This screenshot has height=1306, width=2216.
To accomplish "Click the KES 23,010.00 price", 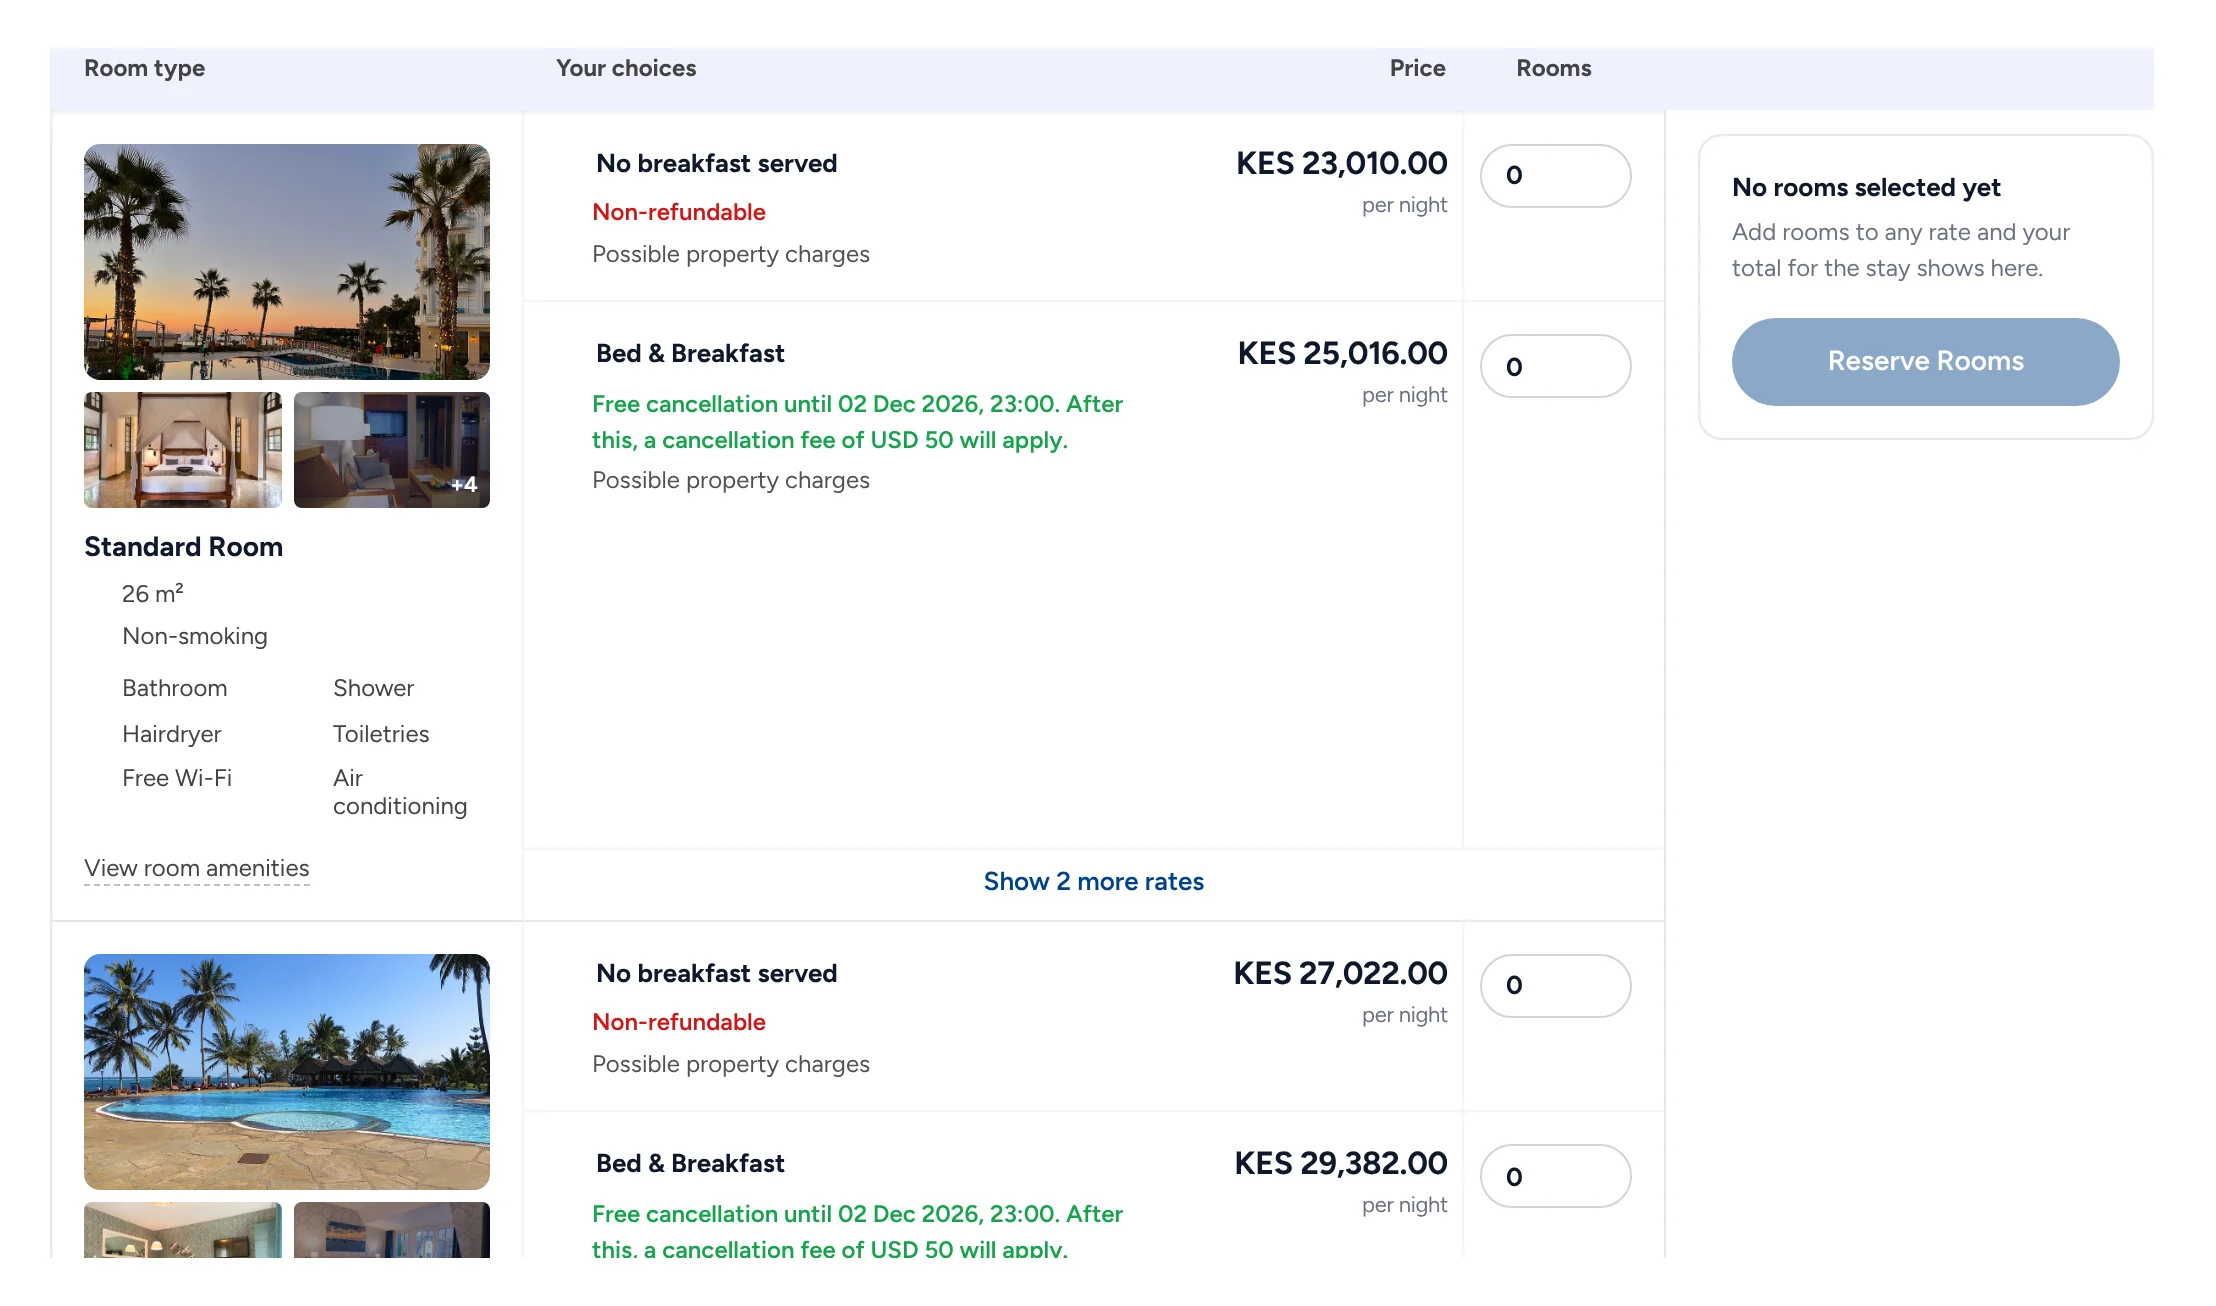I will pyautogui.click(x=1342, y=163).
